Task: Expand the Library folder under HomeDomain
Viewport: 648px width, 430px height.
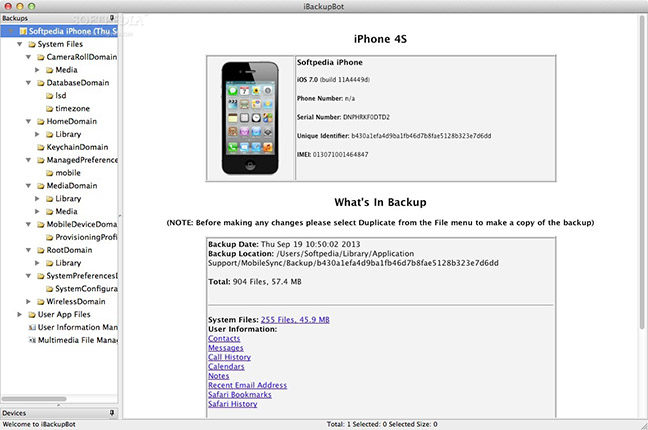Action: [37, 134]
